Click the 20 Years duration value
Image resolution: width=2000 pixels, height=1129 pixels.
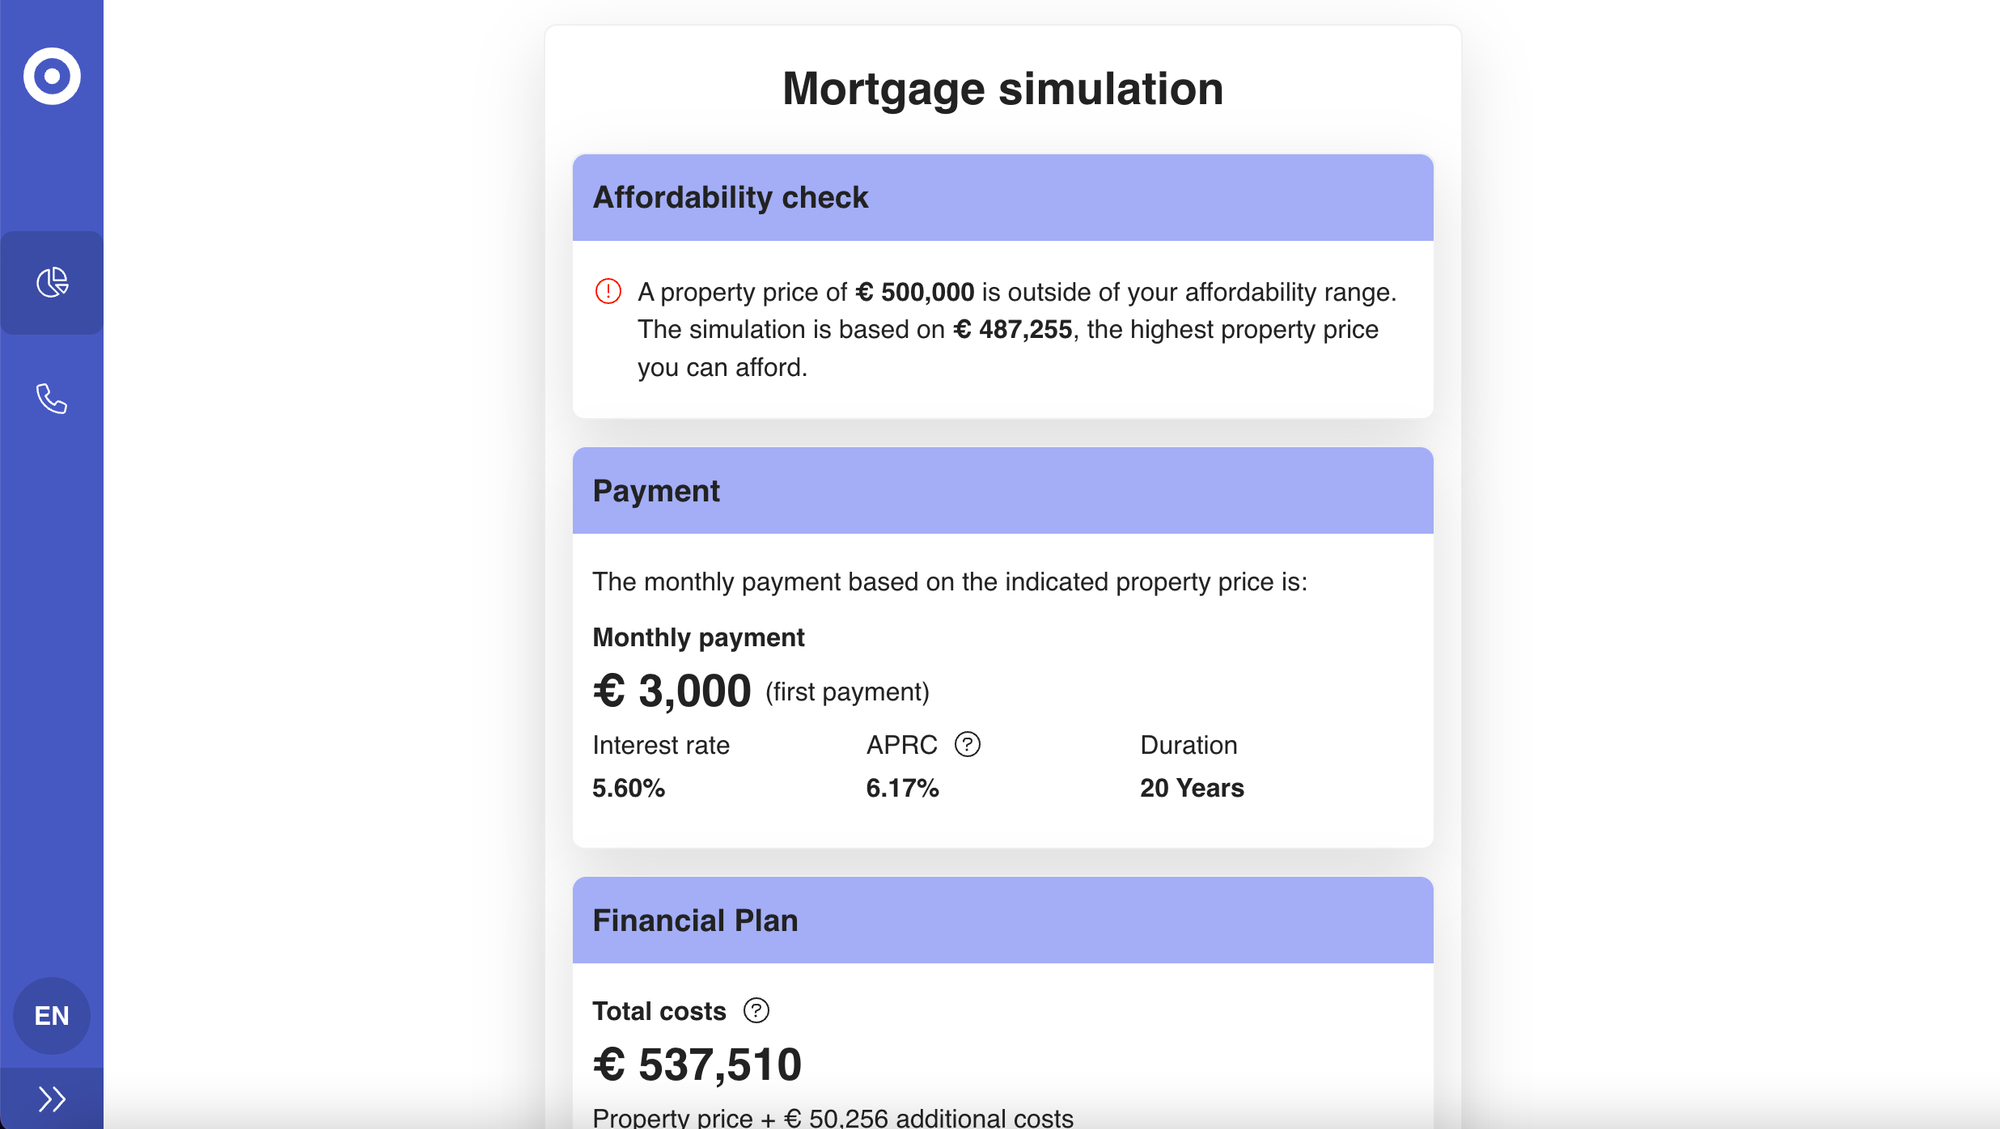tap(1192, 788)
